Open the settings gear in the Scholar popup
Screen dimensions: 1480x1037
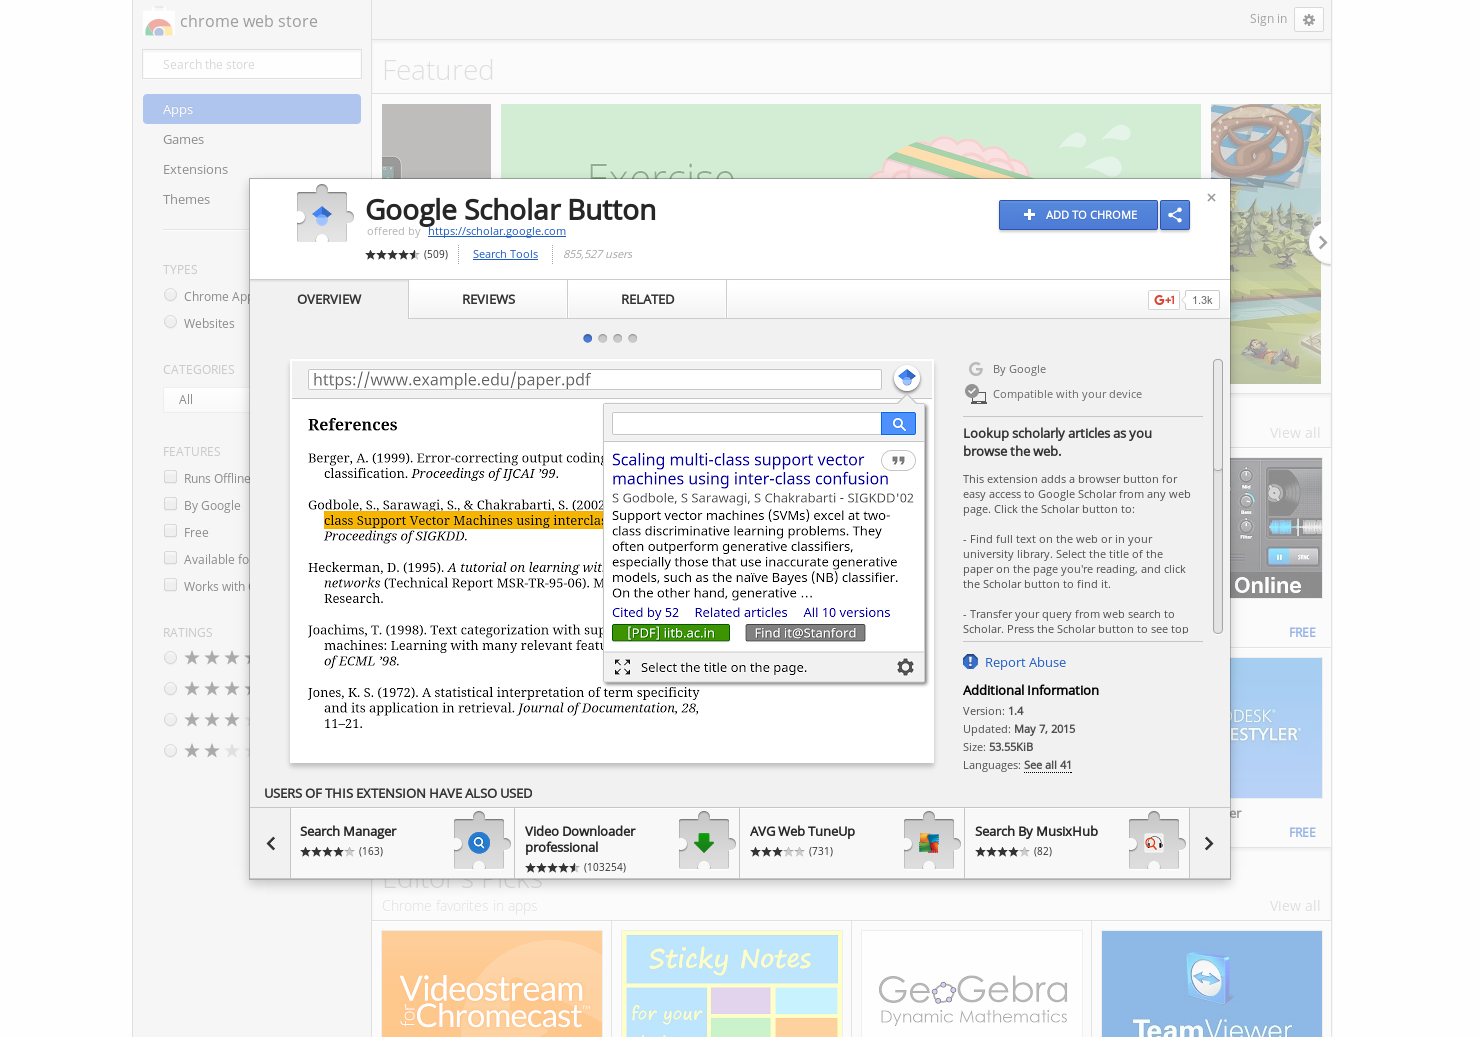(x=905, y=667)
